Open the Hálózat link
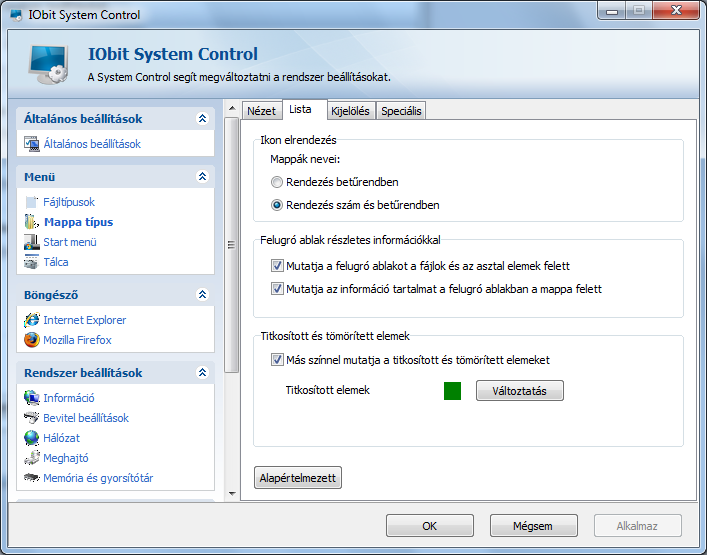Image resolution: width=707 pixels, height=555 pixels. tap(61, 438)
